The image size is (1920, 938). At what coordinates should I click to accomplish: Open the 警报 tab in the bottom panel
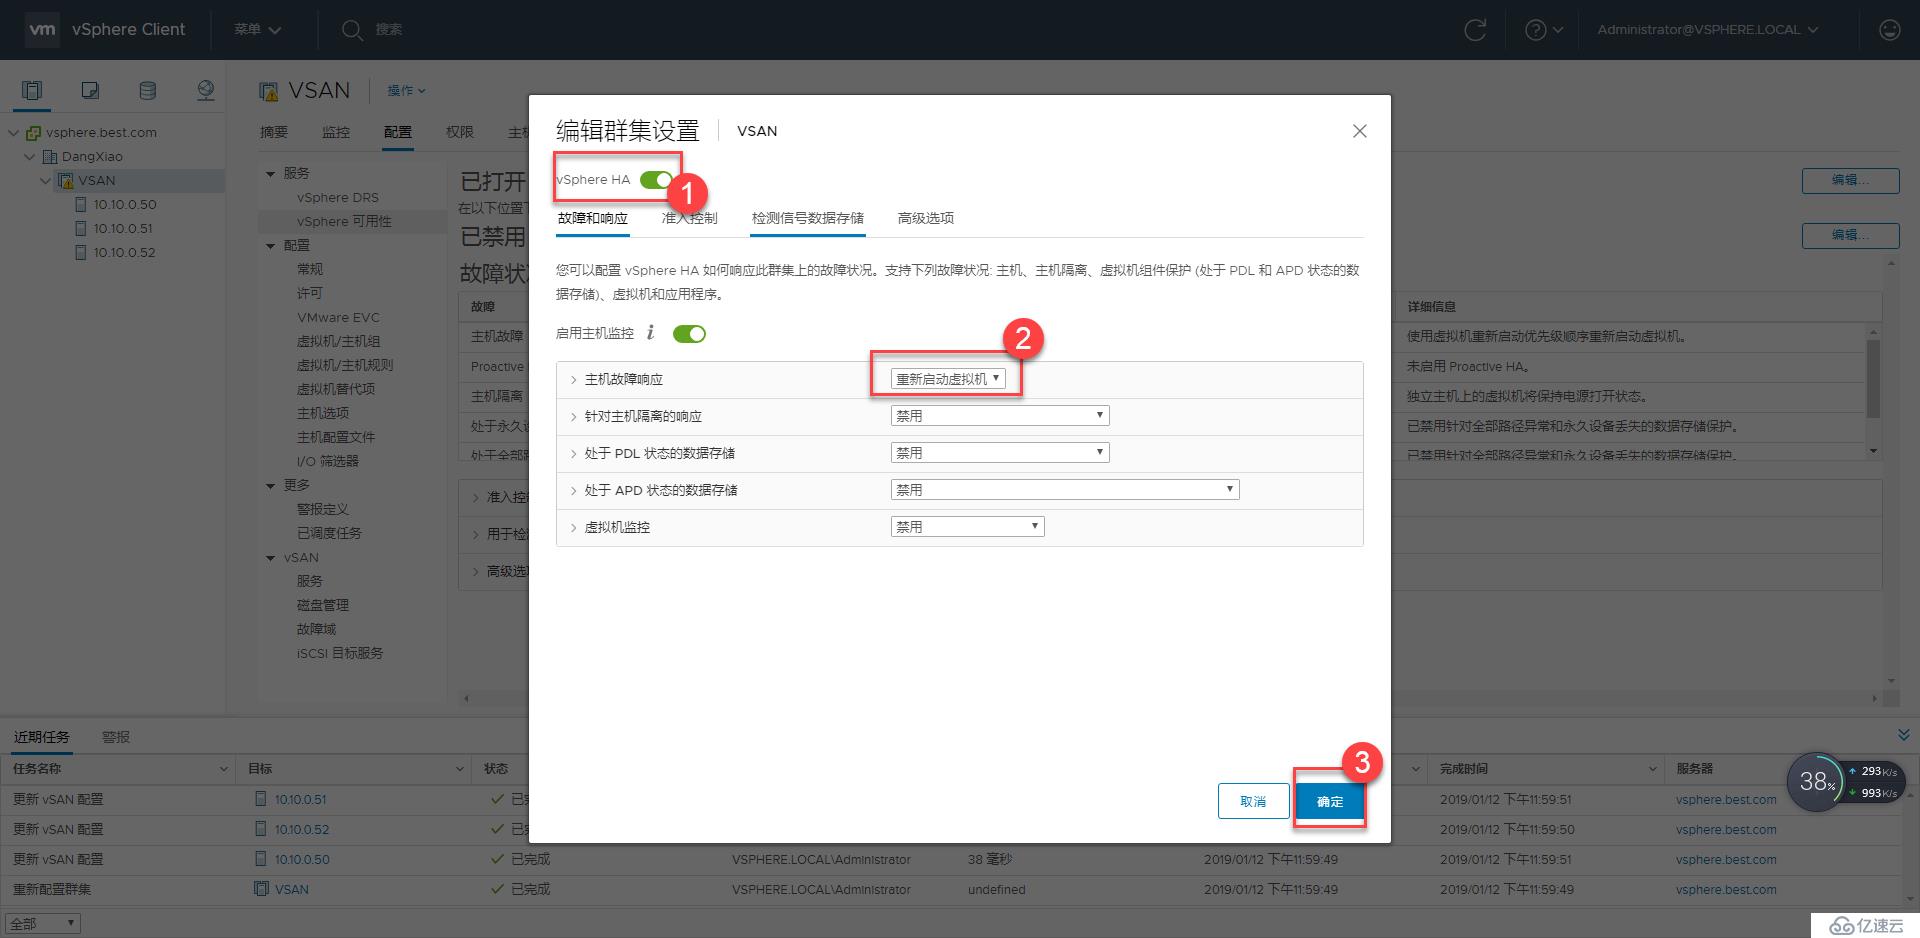[116, 737]
